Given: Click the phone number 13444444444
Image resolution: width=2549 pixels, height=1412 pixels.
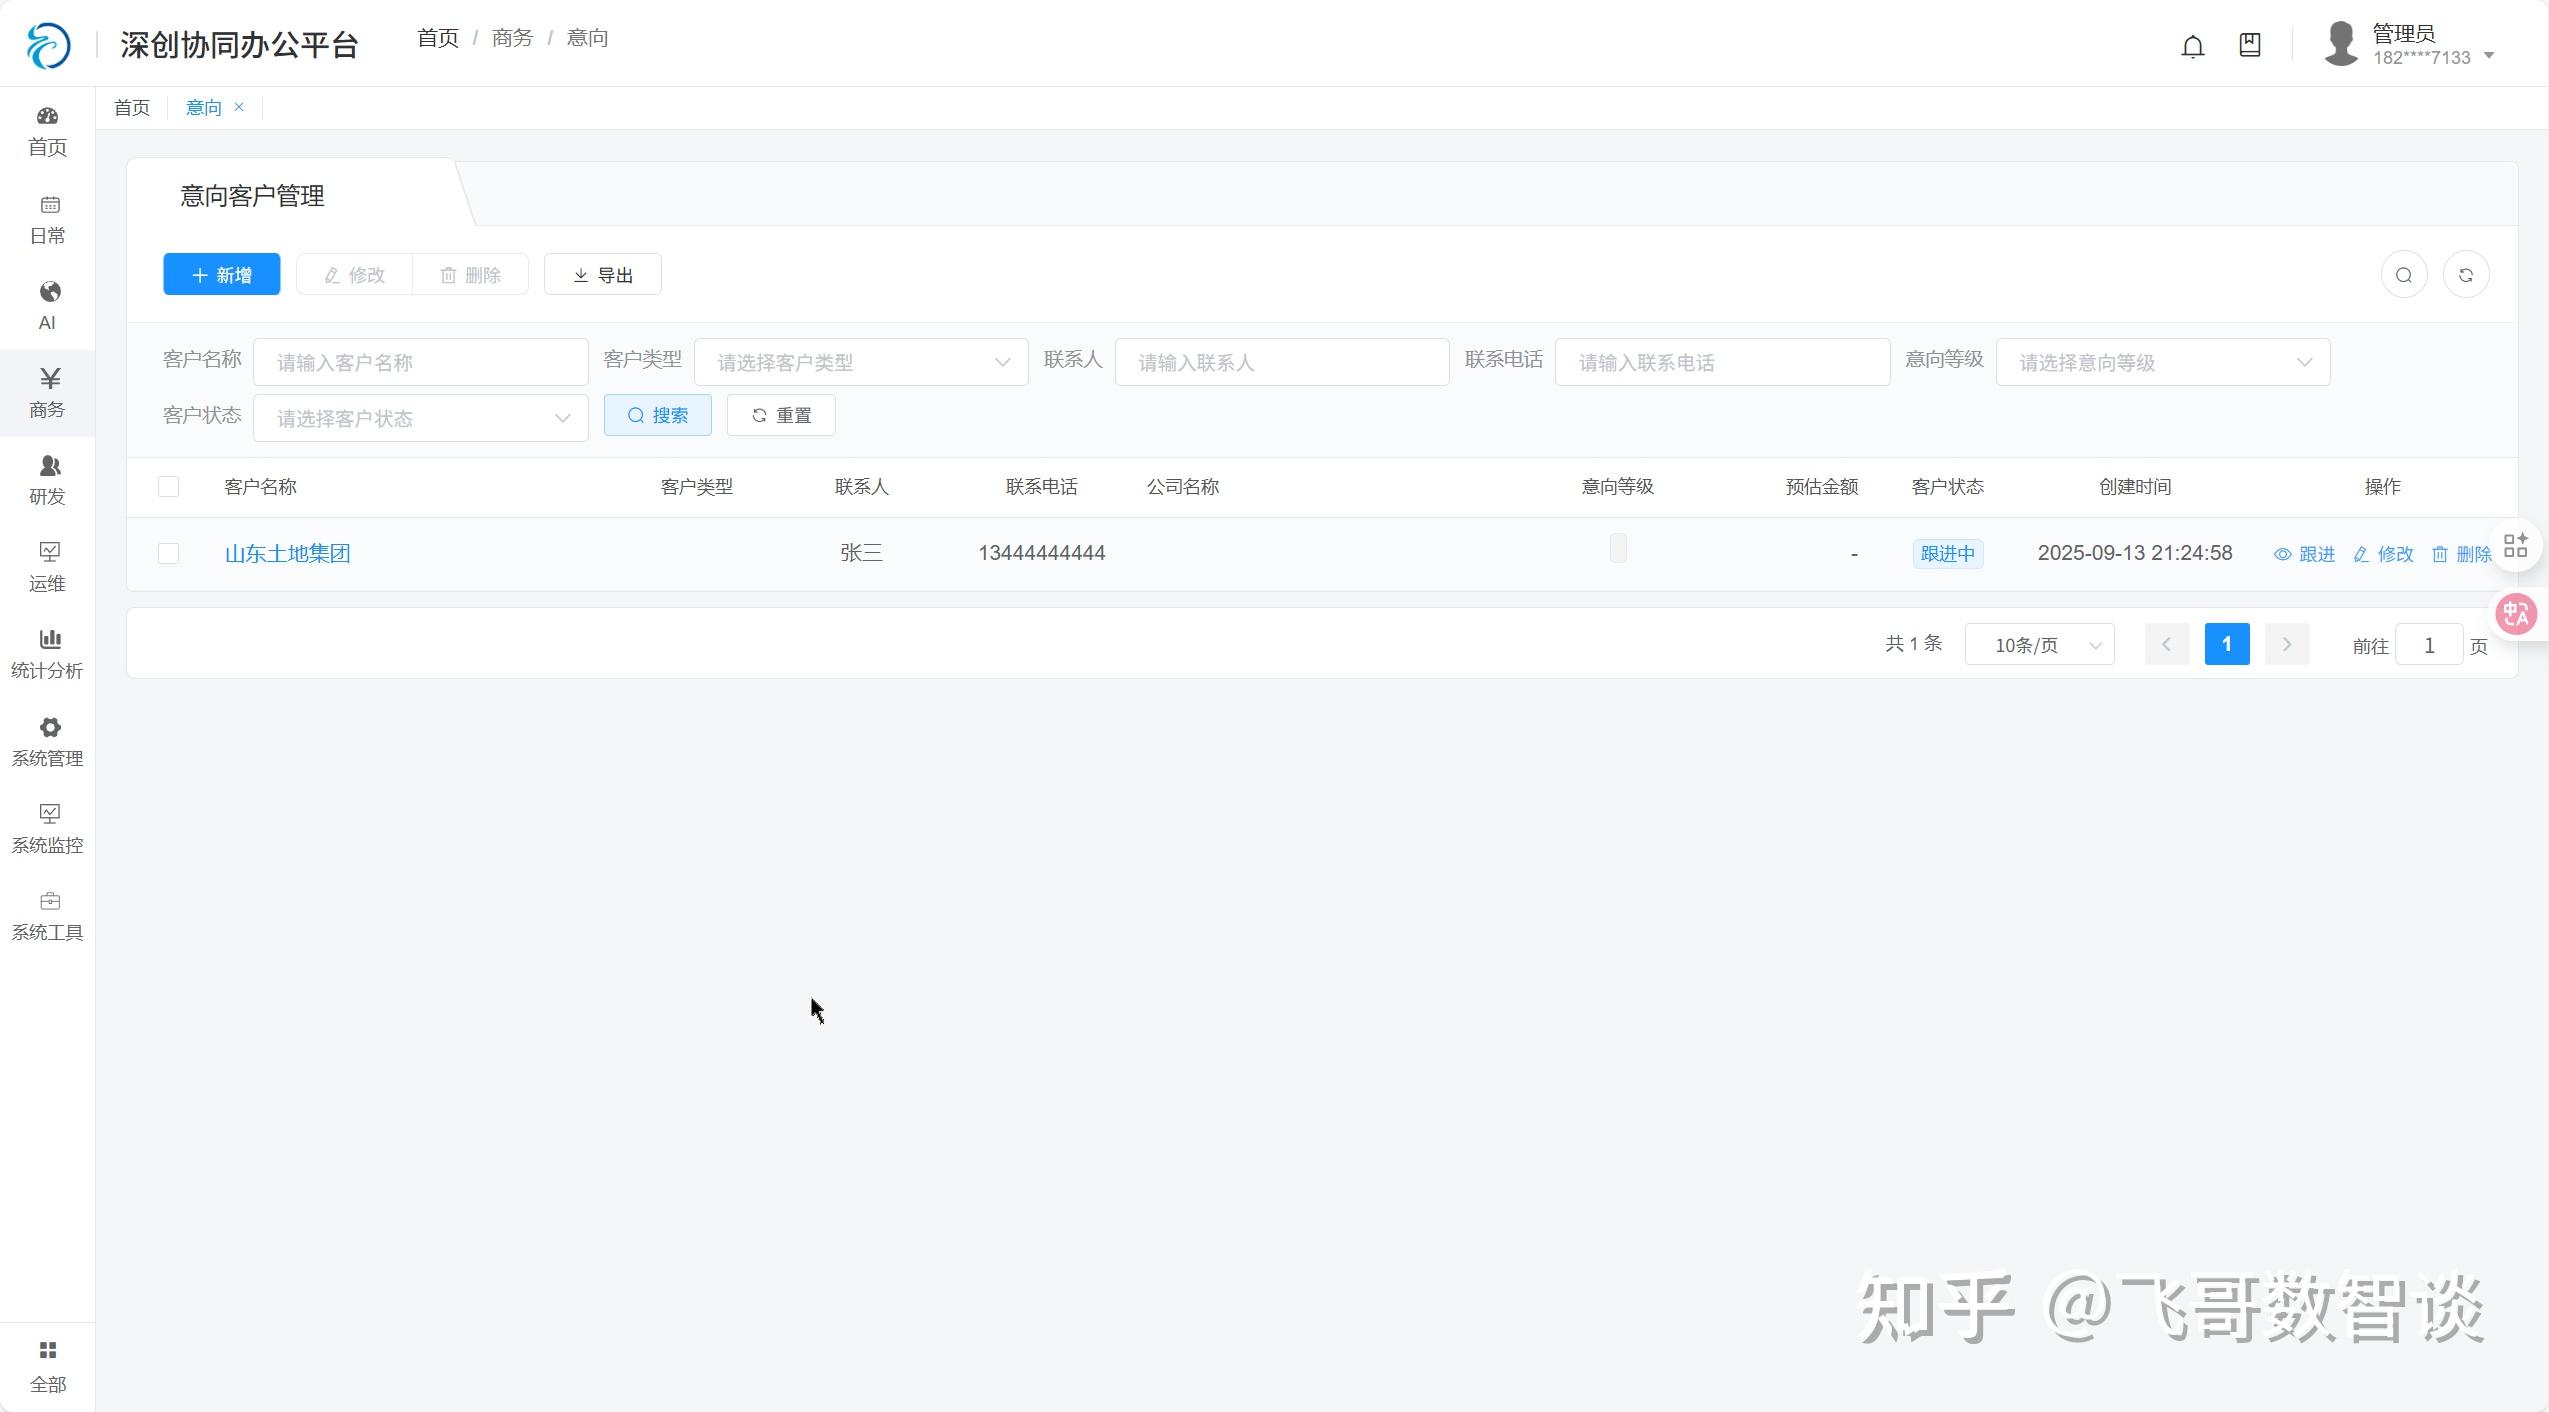Looking at the screenshot, I should point(1042,553).
